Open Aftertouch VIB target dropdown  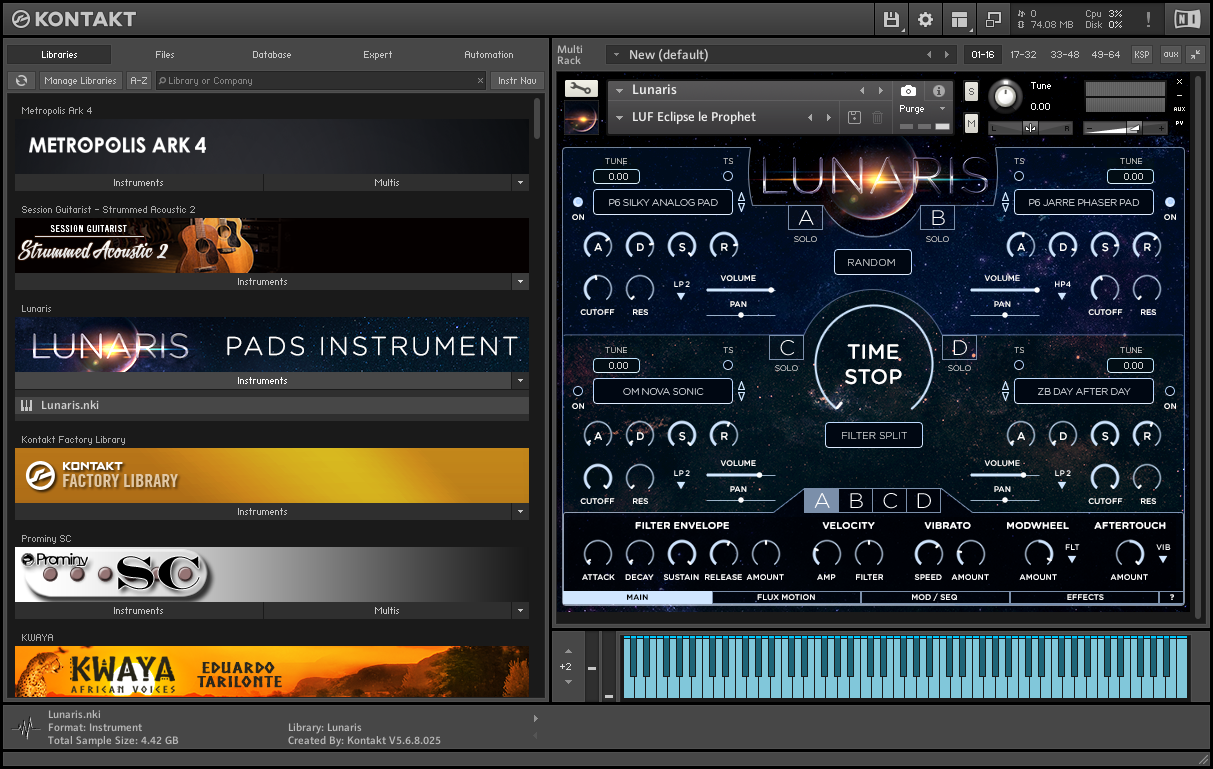click(x=1163, y=555)
